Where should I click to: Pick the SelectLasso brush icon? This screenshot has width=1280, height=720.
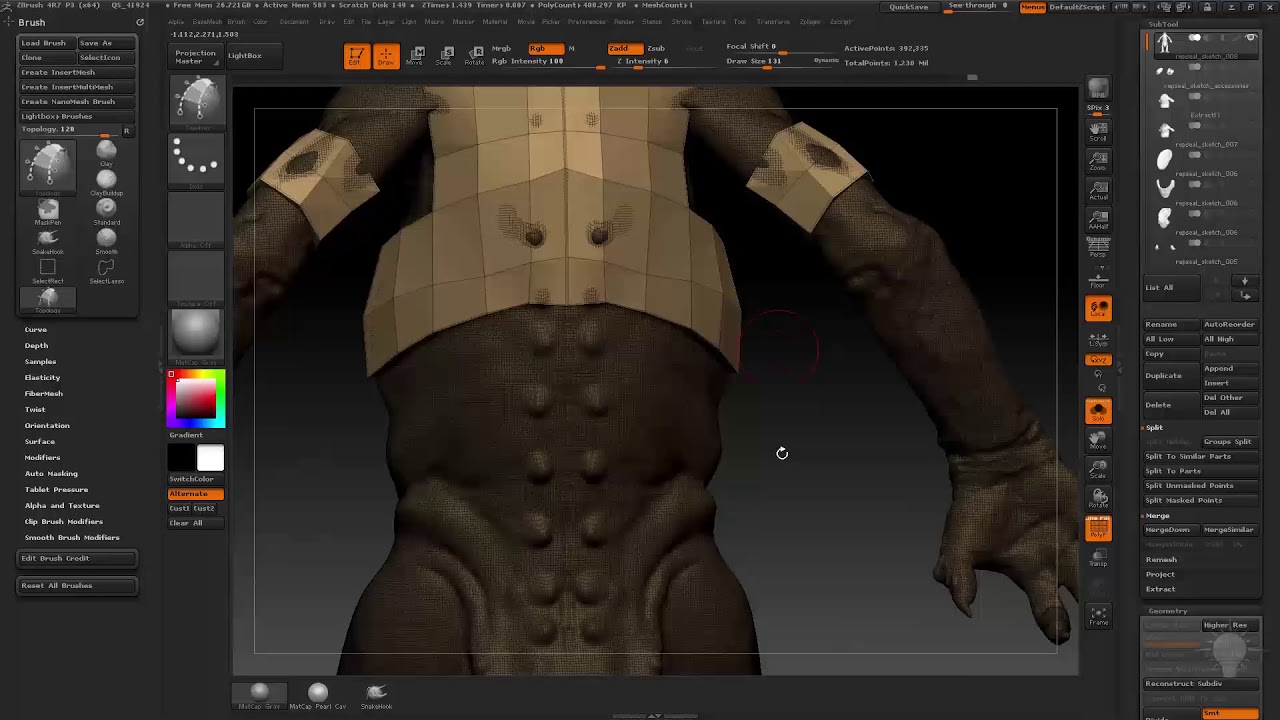tap(106, 270)
